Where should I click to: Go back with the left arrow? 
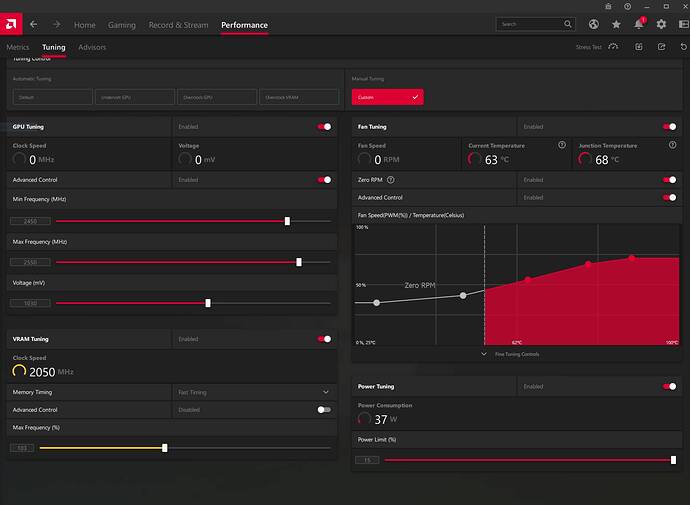point(33,24)
